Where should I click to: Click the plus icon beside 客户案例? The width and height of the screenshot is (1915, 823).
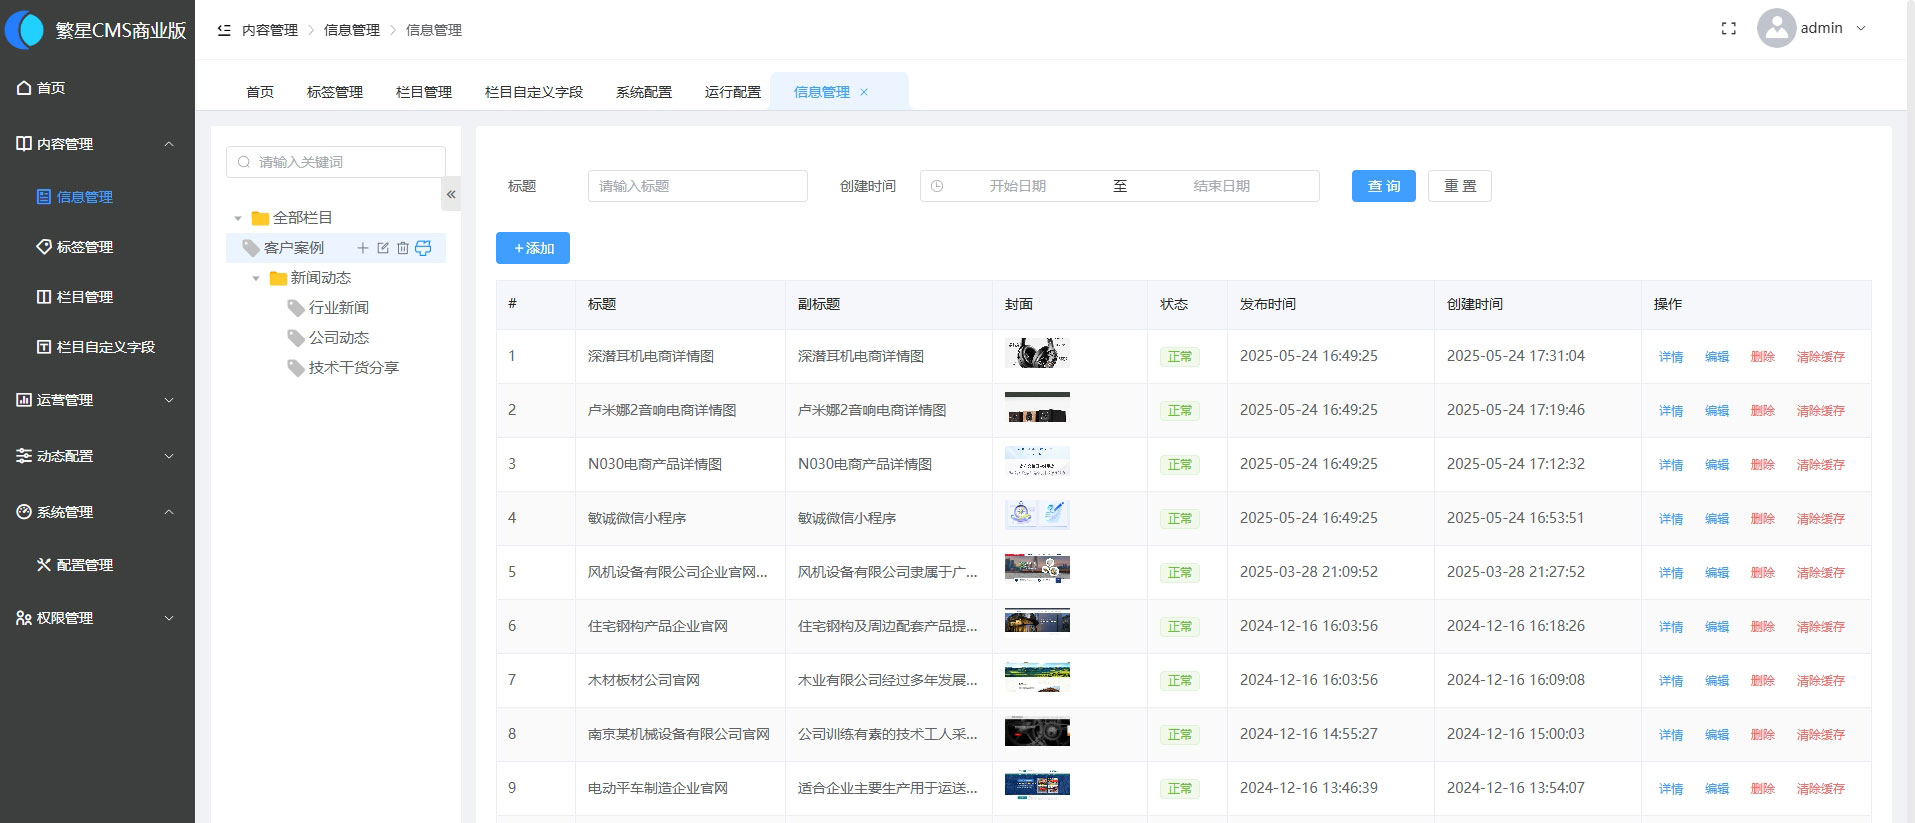(363, 248)
